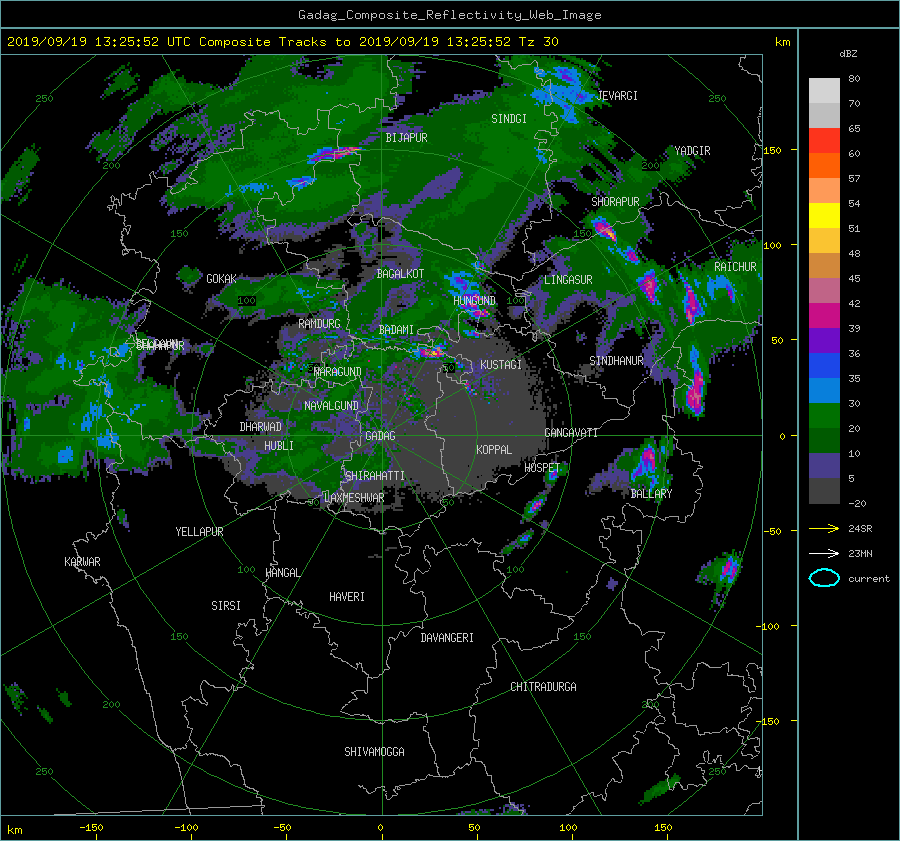This screenshot has width=900, height=841.
Task: Click the '-150' tick on the bottom axis
Action: point(91,827)
